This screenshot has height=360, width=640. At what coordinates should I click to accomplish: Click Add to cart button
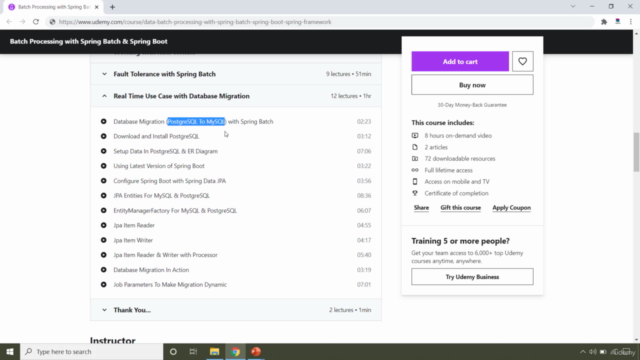[x=460, y=62]
